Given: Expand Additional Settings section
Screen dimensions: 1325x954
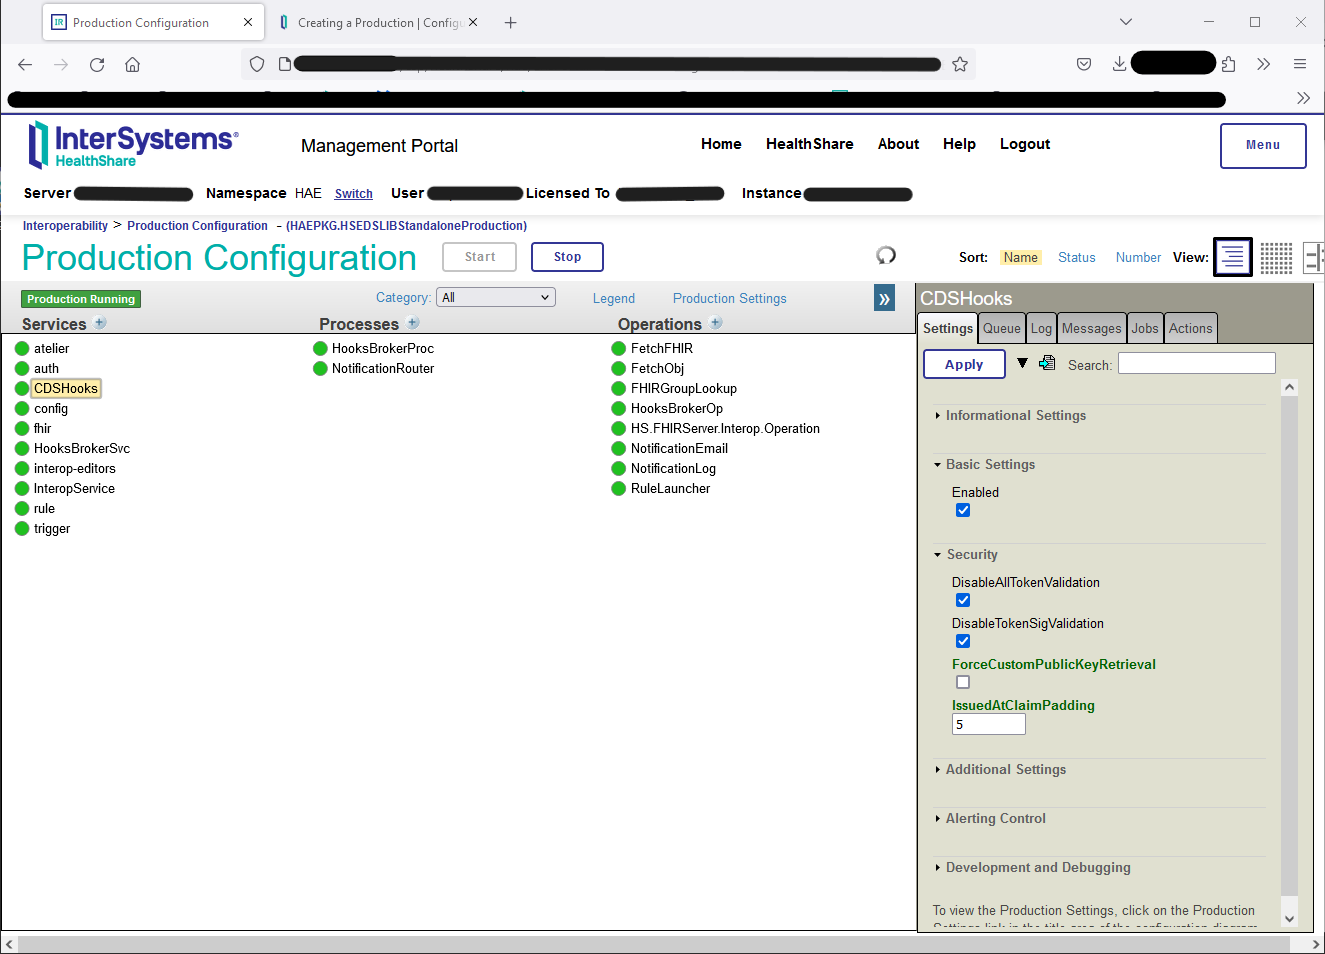Looking at the screenshot, I should coord(1005,769).
